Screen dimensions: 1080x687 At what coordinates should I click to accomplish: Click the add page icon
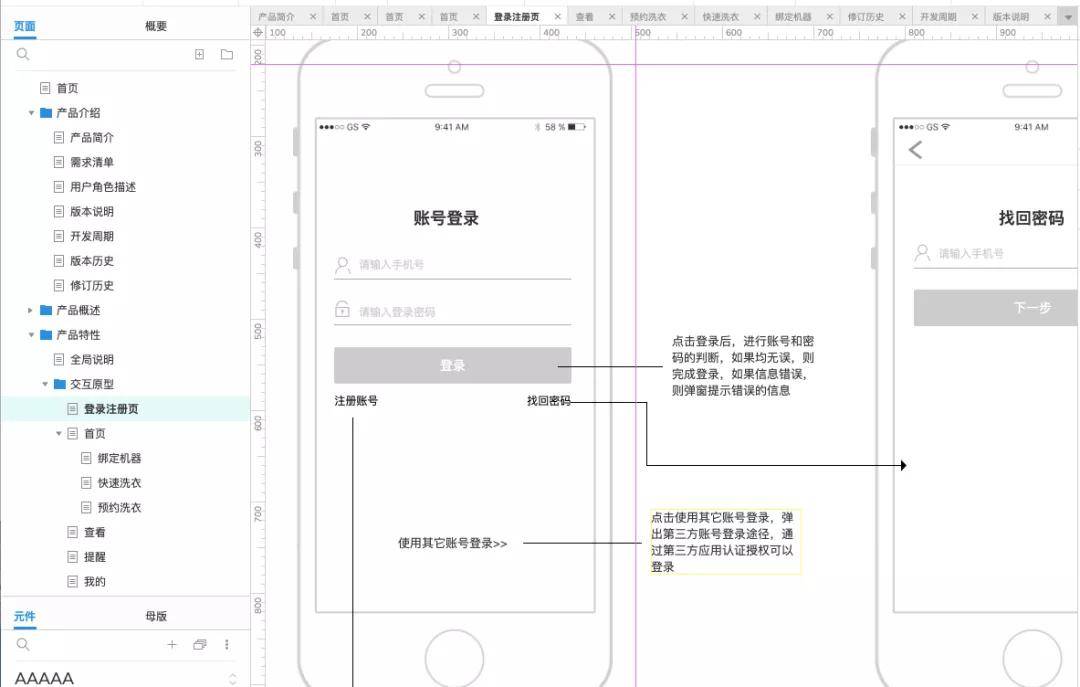pyautogui.click(x=199, y=54)
